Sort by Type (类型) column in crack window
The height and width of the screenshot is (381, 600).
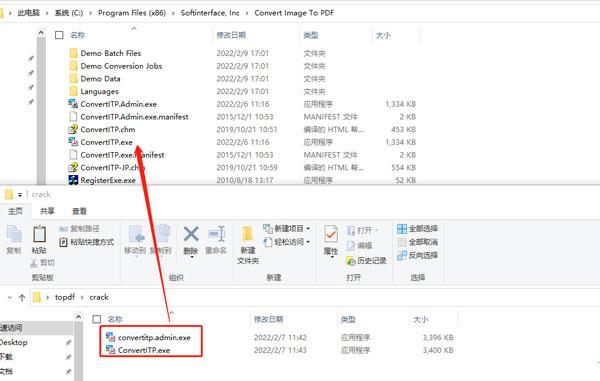pos(348,319)
